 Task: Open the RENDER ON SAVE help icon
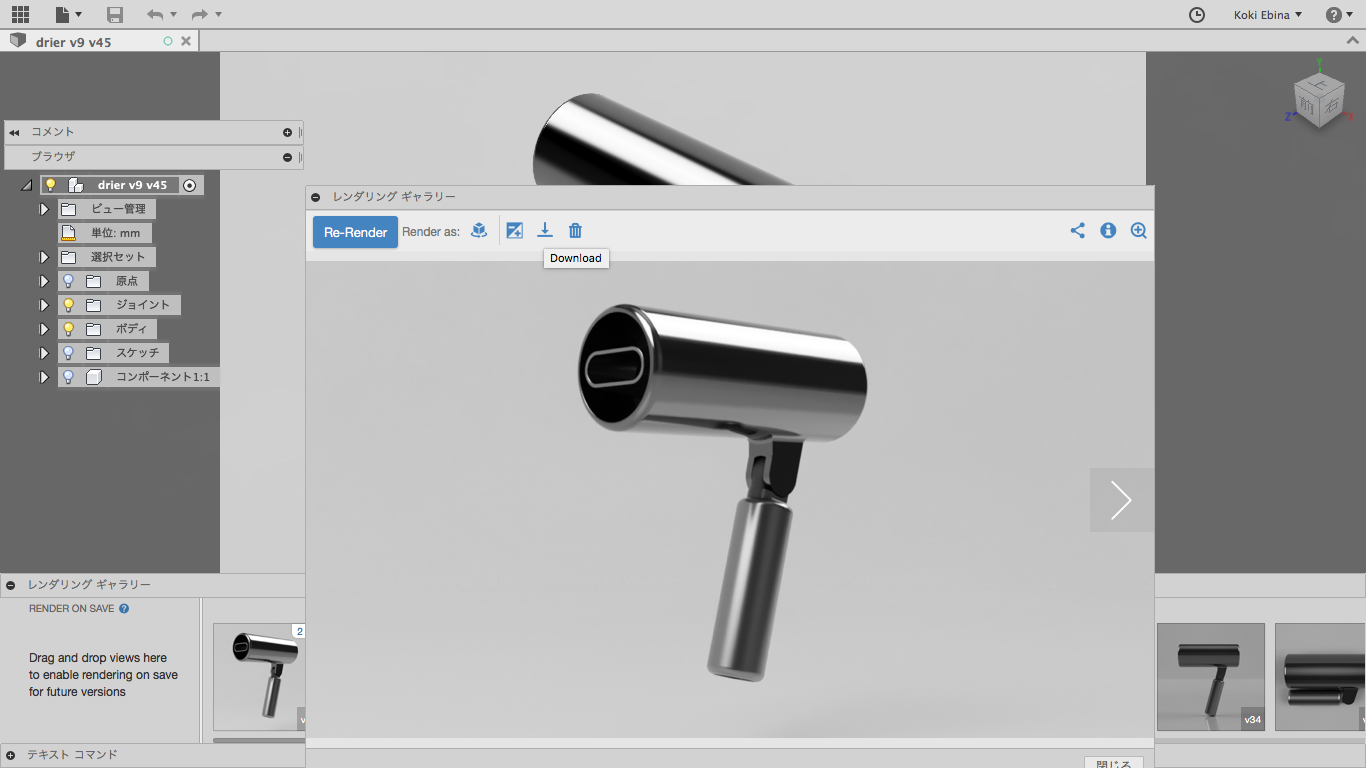pos(124,608)
